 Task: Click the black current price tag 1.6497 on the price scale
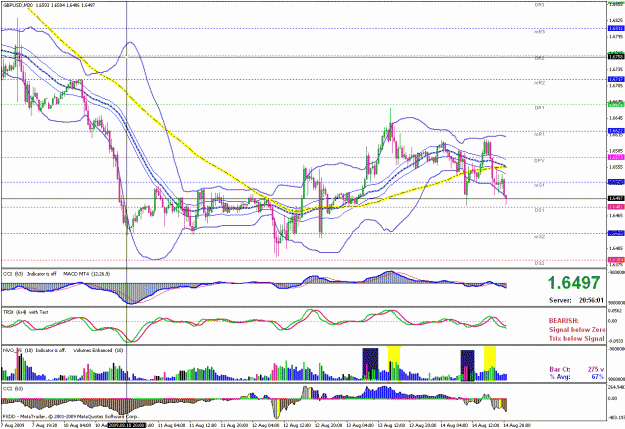pyautogui.click(x=616, y=198)
